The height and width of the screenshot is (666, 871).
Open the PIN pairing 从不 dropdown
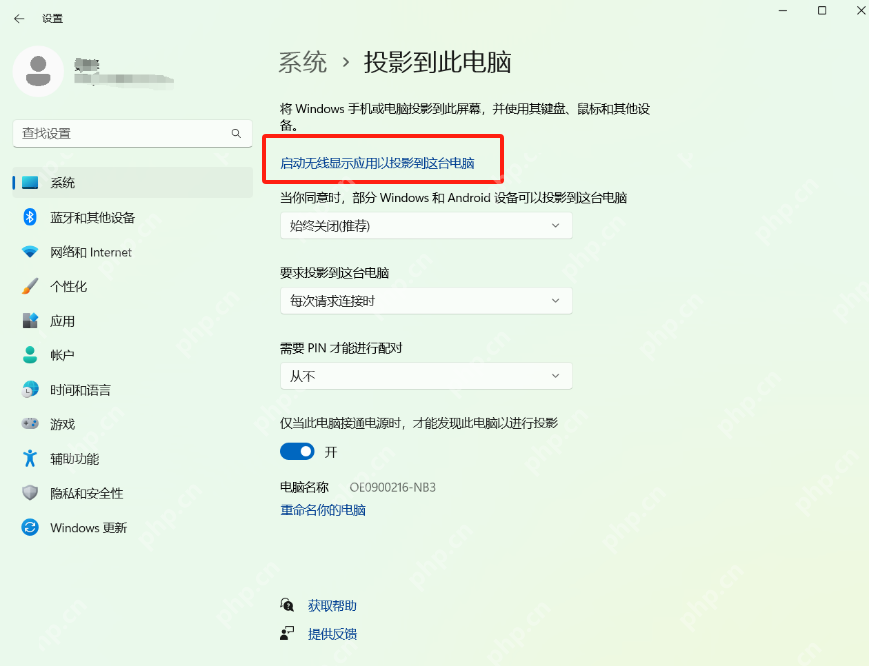pos(426,376)
